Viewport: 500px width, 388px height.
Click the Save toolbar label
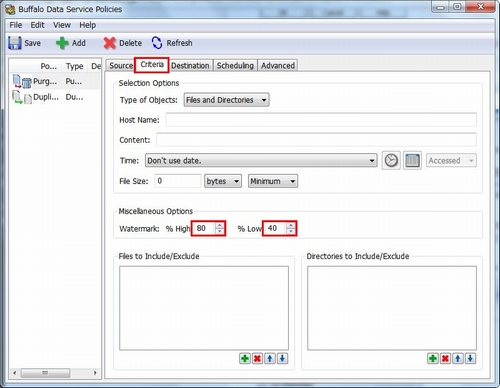tap(32, 43)
